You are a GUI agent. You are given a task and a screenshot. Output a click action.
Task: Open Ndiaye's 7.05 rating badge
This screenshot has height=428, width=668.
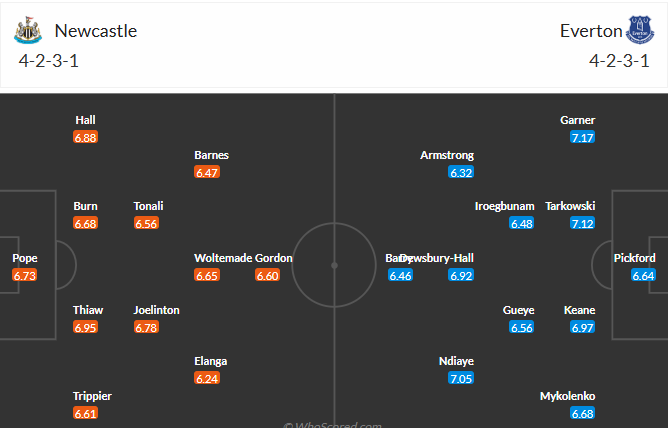click(461, 379)
